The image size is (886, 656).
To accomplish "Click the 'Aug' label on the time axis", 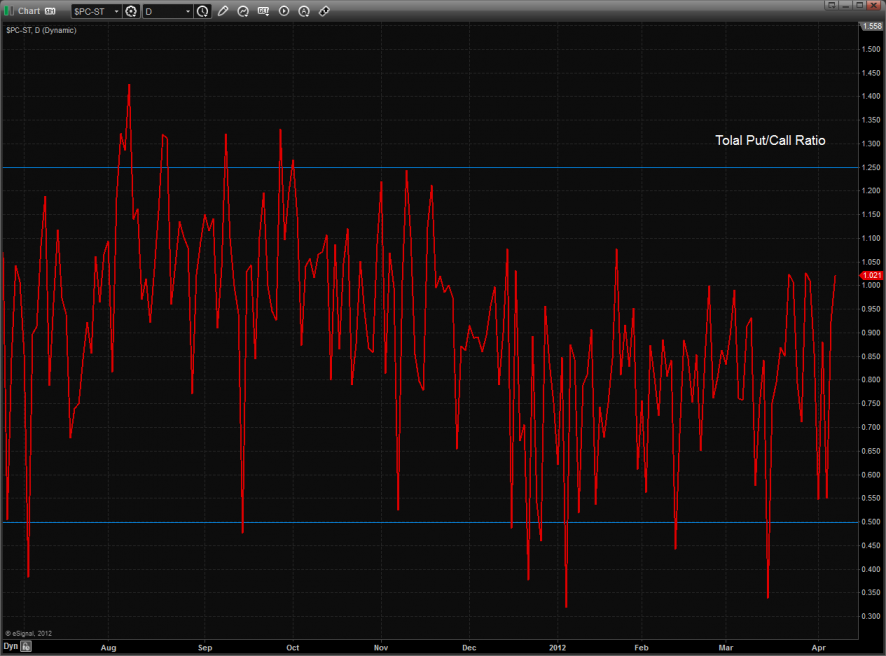I will point(108,648).
